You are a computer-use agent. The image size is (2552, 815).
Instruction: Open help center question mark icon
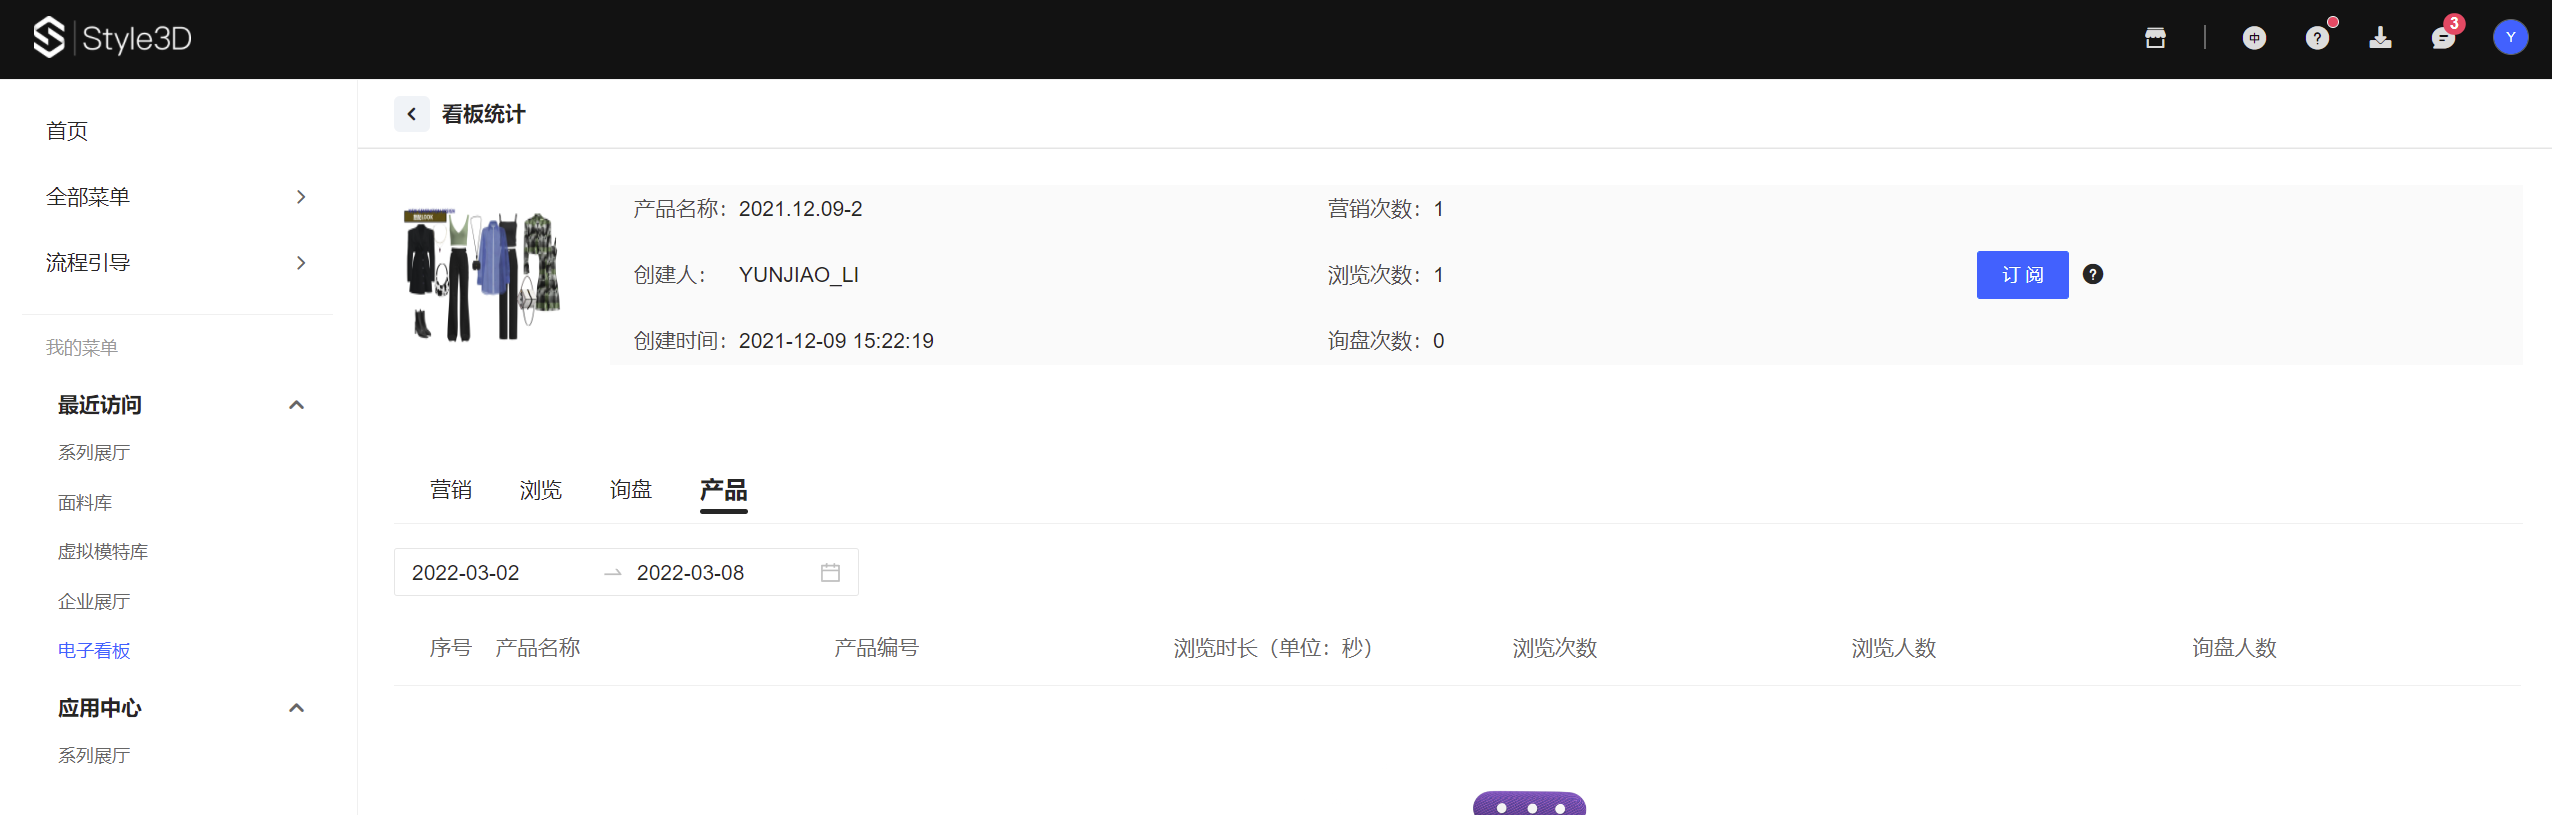[2317, 38]
